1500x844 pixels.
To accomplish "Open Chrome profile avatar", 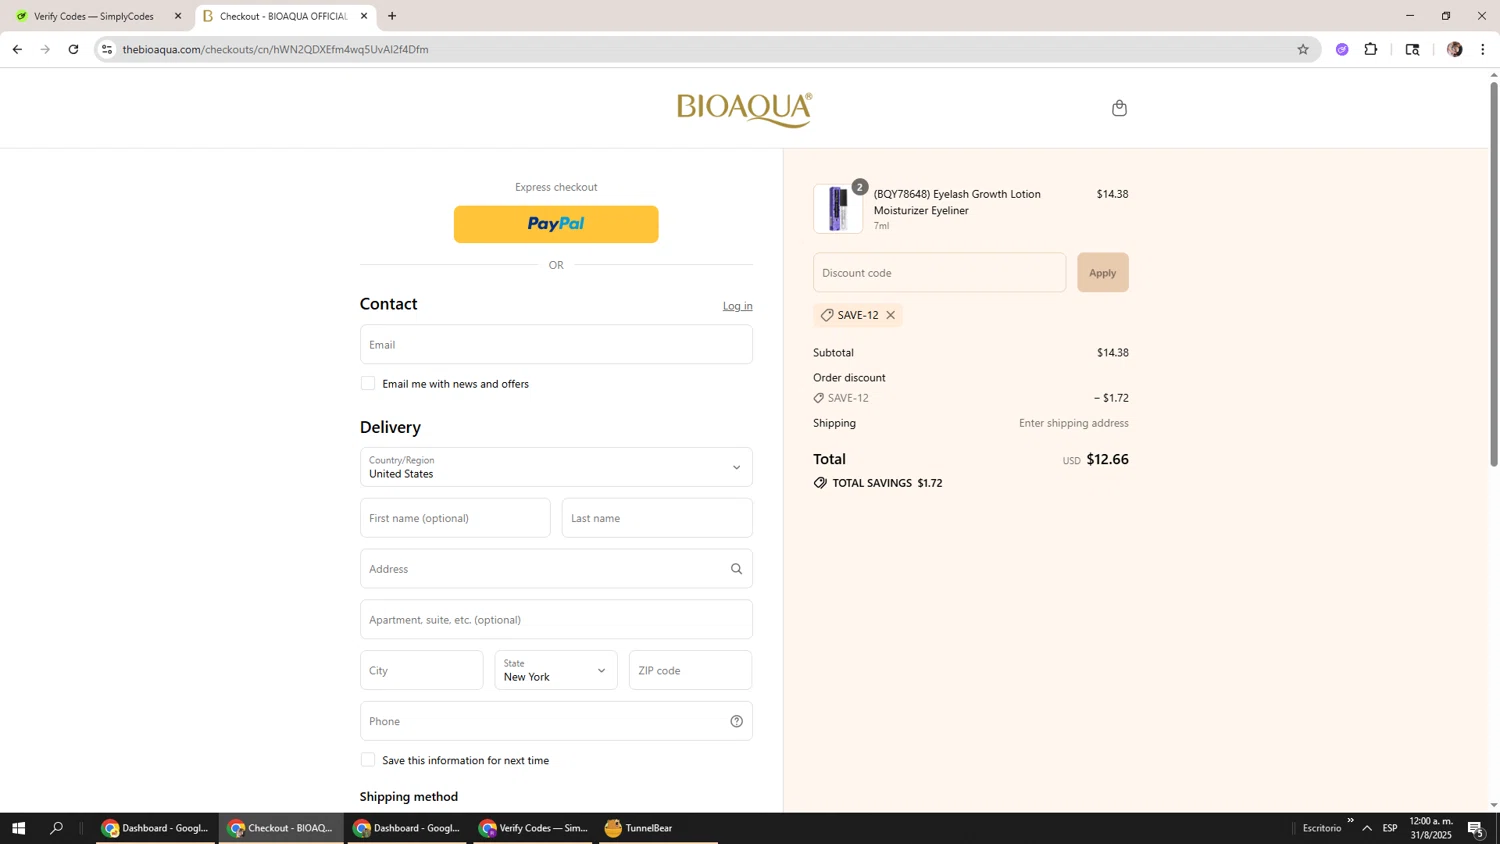I will pyautogui.click(x=1454, y=49).
